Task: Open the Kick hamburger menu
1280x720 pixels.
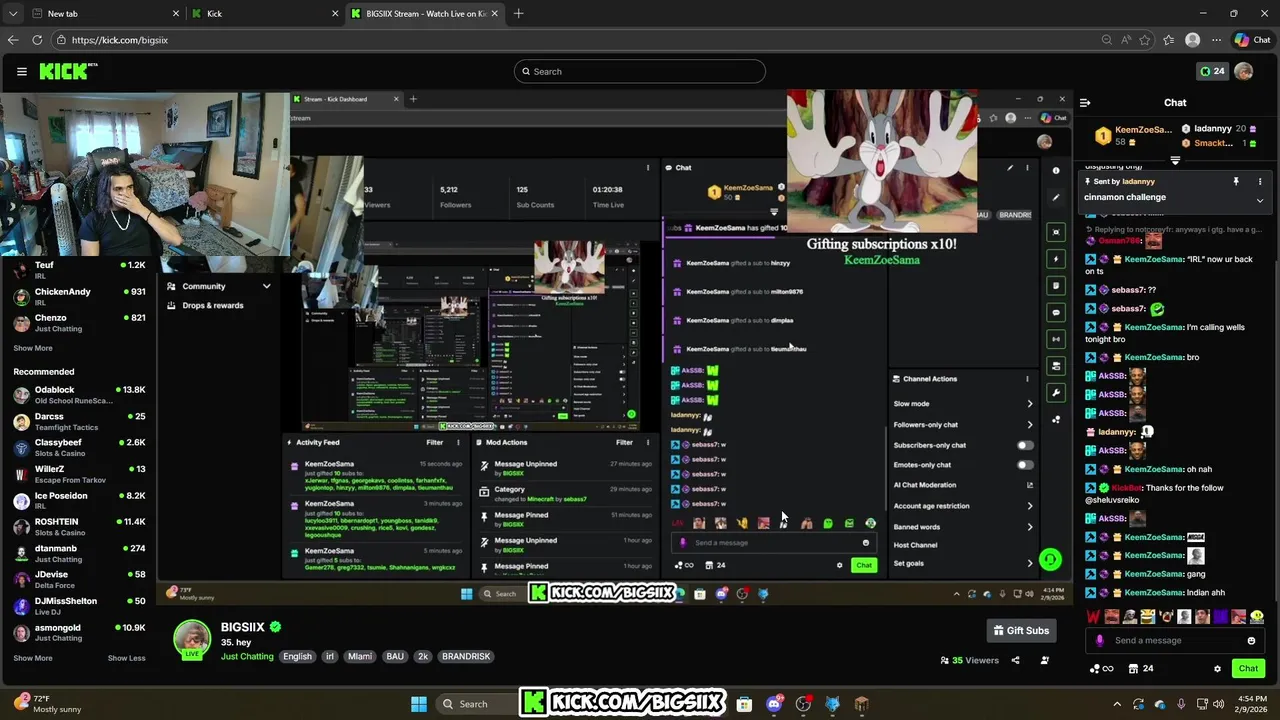Action: pos(21,71)
